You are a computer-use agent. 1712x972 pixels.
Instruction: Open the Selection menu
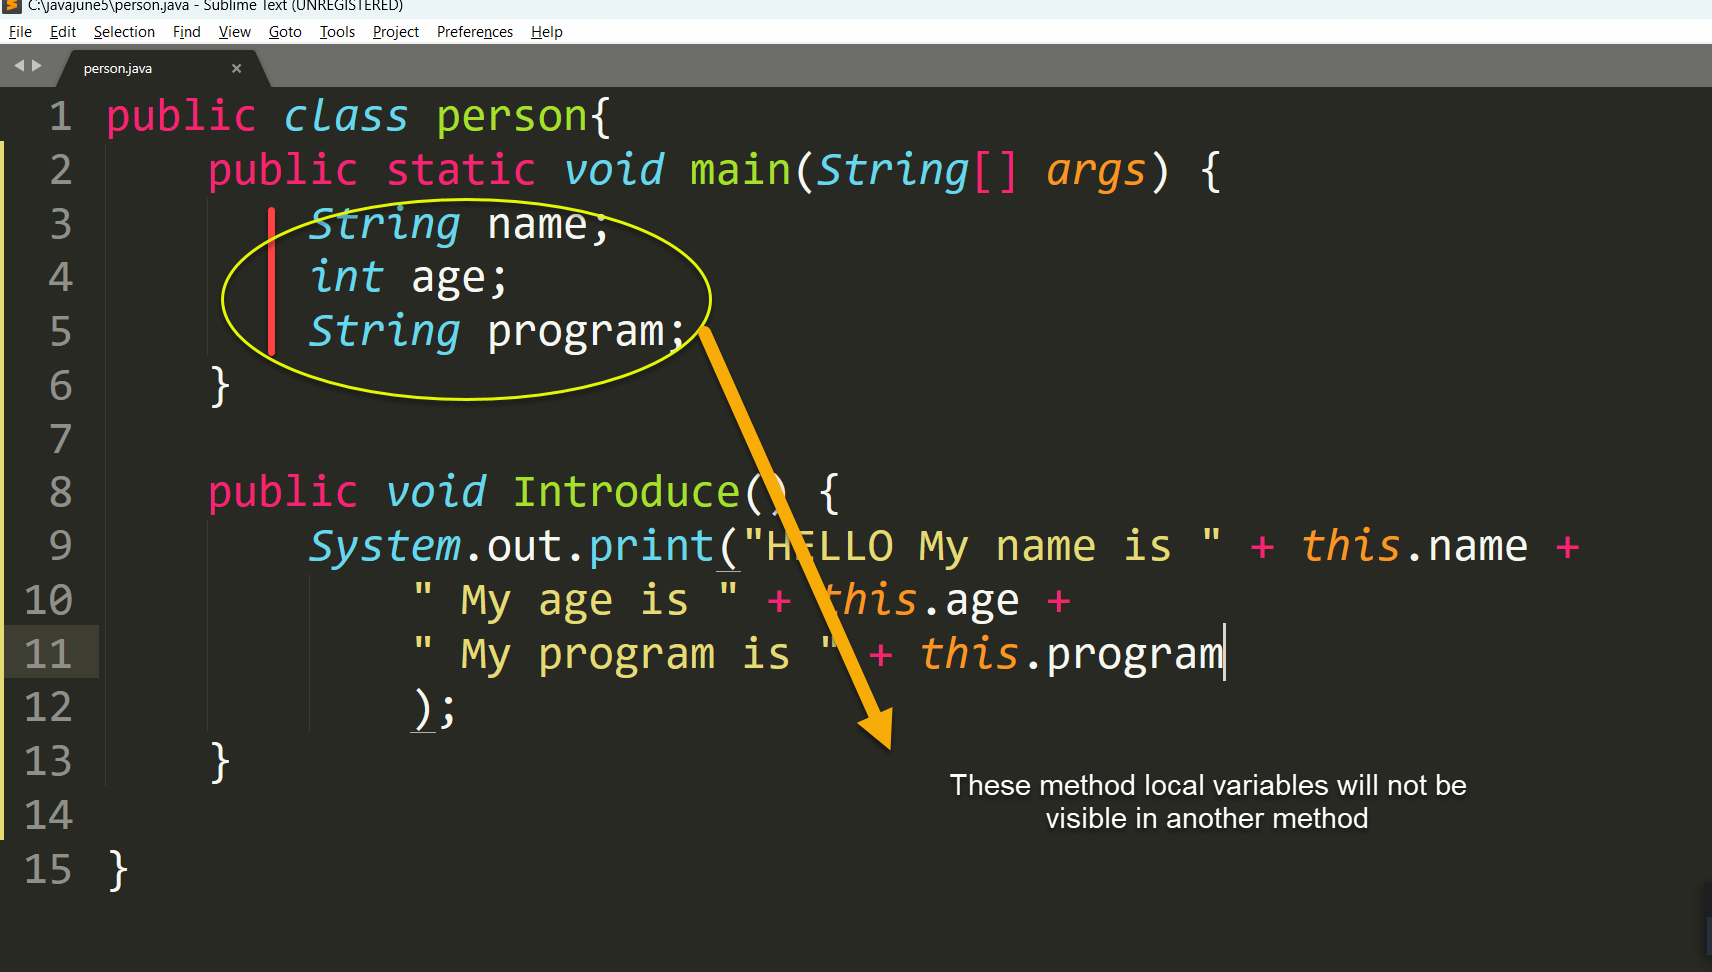tap(124, 32)
